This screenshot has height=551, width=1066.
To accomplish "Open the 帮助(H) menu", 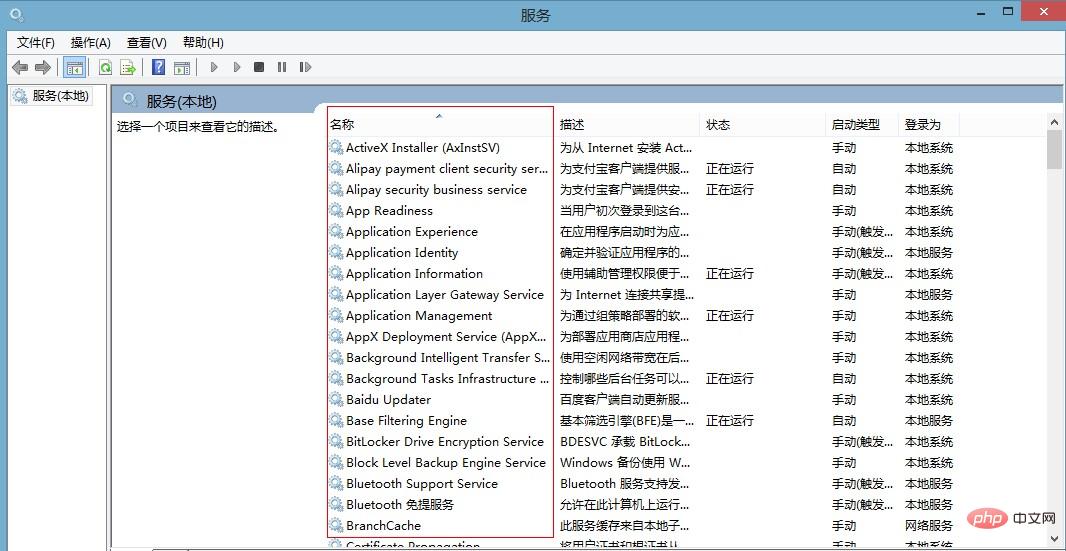I will pos(203,43).
